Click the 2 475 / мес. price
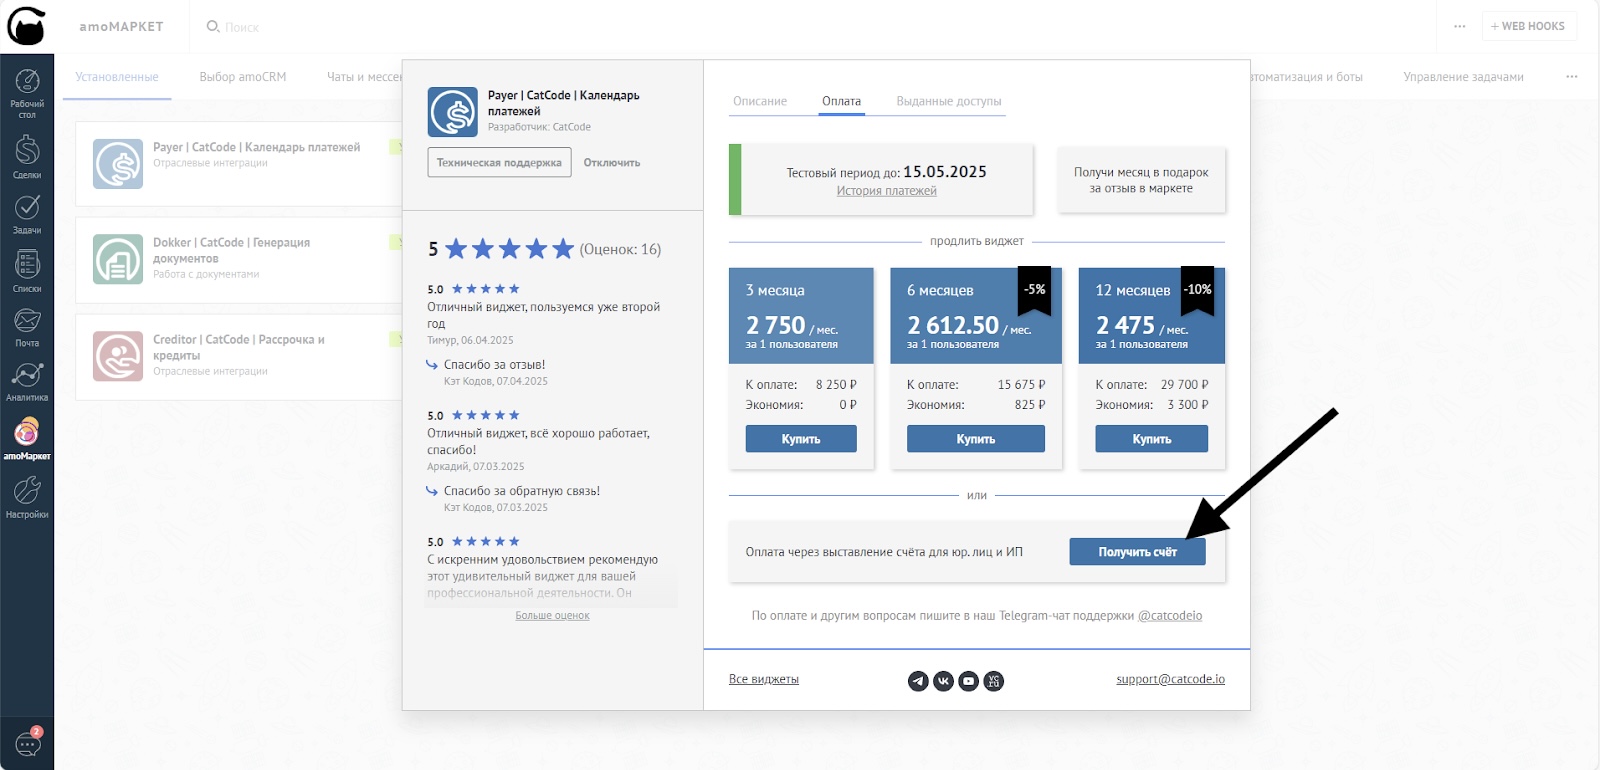 [x=1142, y=326]
